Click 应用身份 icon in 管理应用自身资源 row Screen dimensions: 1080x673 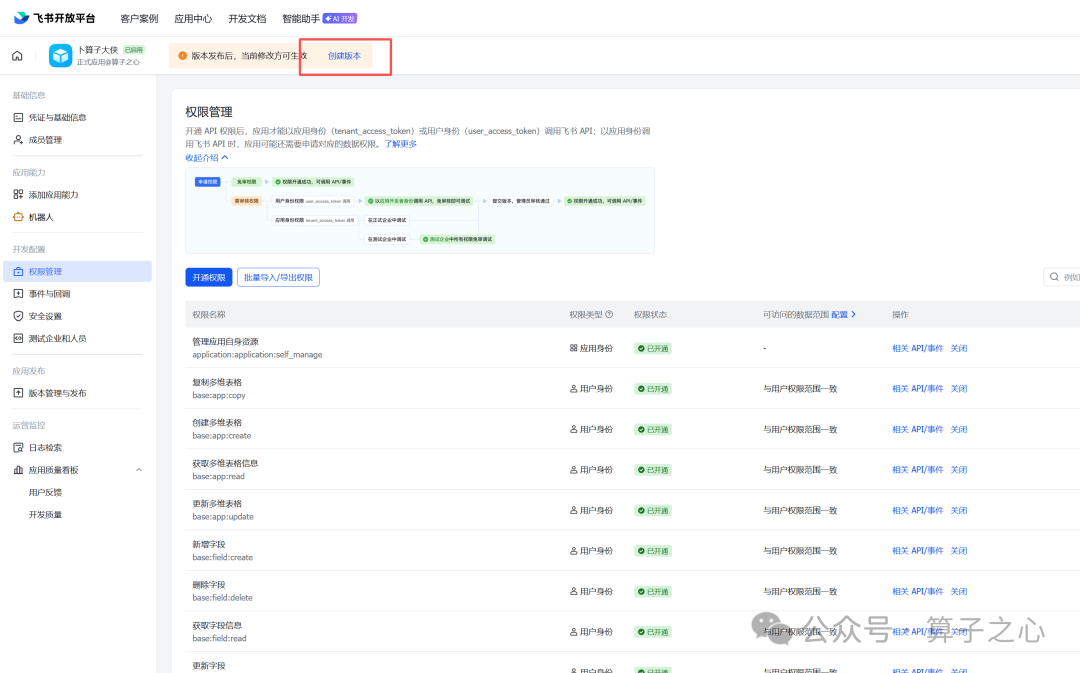click(573, 349)
